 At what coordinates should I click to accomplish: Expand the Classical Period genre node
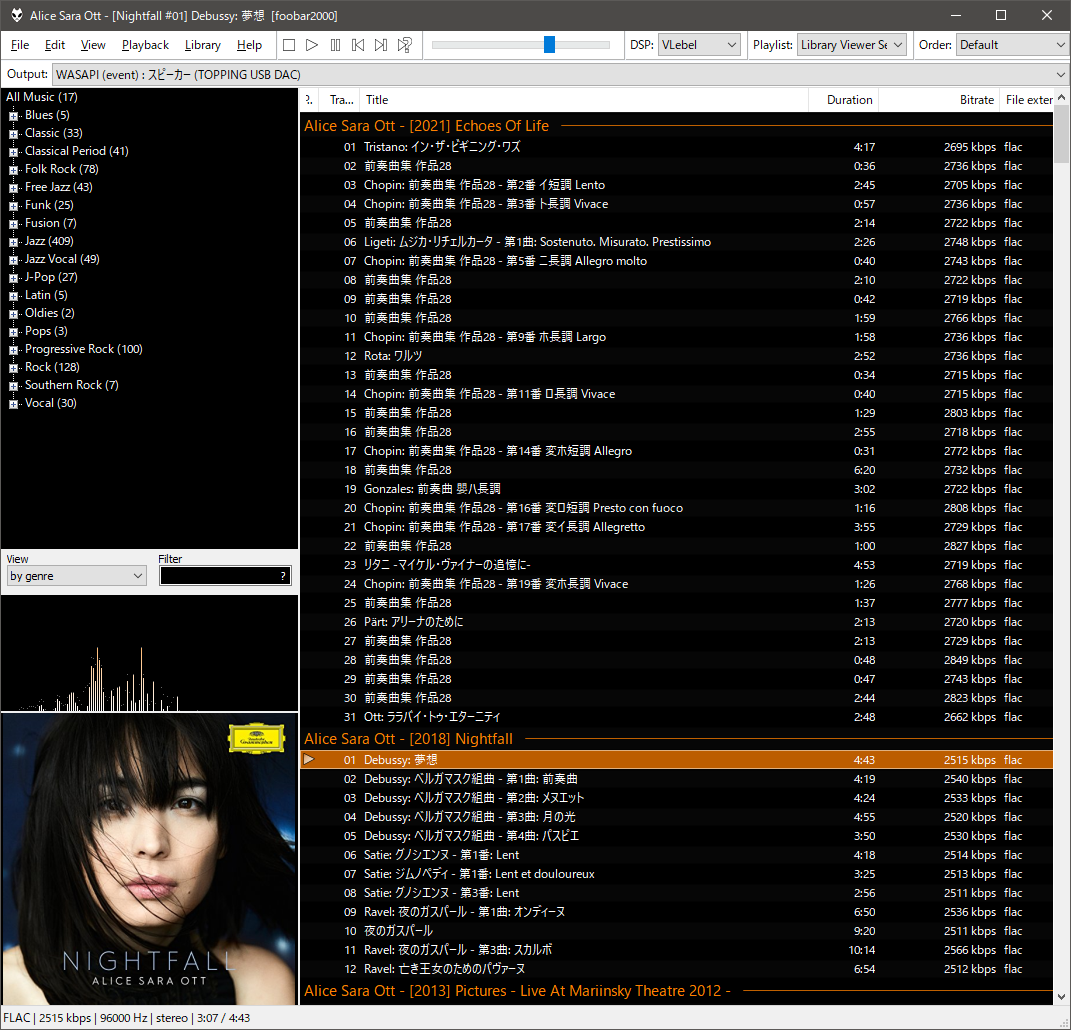pyautogui.click(x=13, y=152)
